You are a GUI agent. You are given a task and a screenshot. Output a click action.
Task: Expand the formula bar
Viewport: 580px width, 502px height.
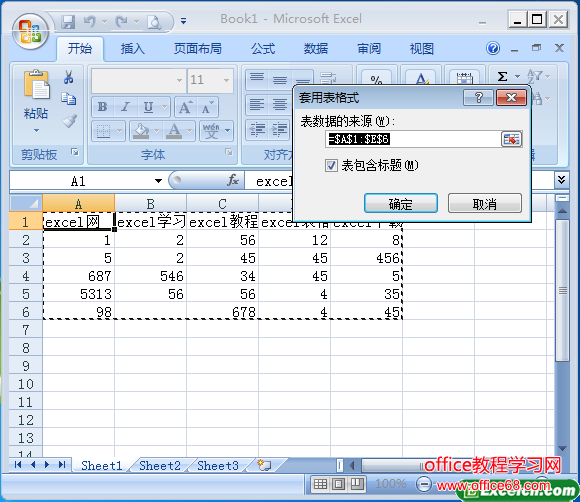coord(562,180)
